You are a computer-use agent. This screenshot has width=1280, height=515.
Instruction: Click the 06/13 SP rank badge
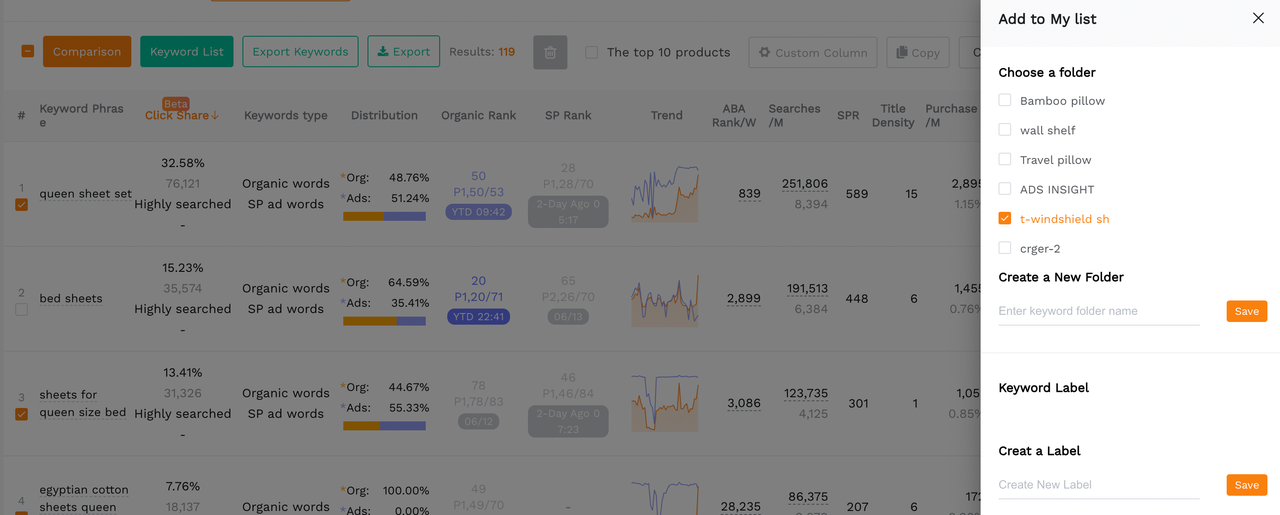click(568, 317)
